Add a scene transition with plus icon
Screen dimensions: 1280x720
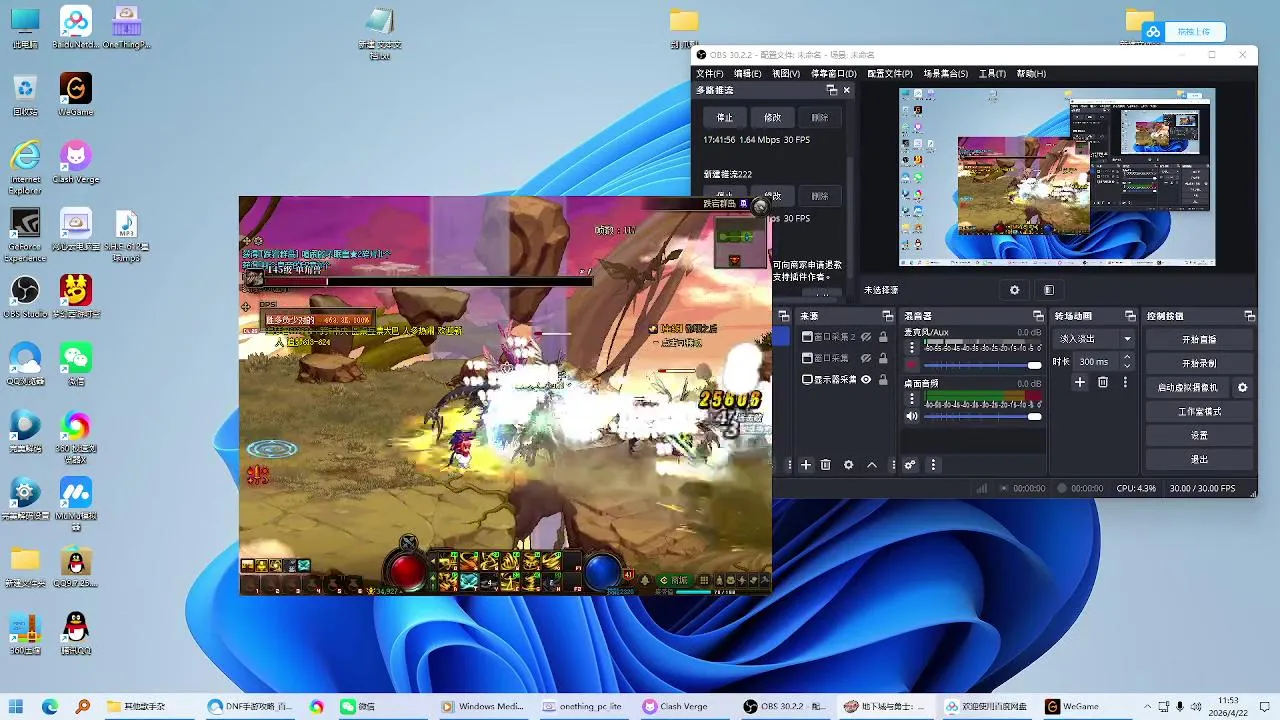click(x=1080, y=382)
